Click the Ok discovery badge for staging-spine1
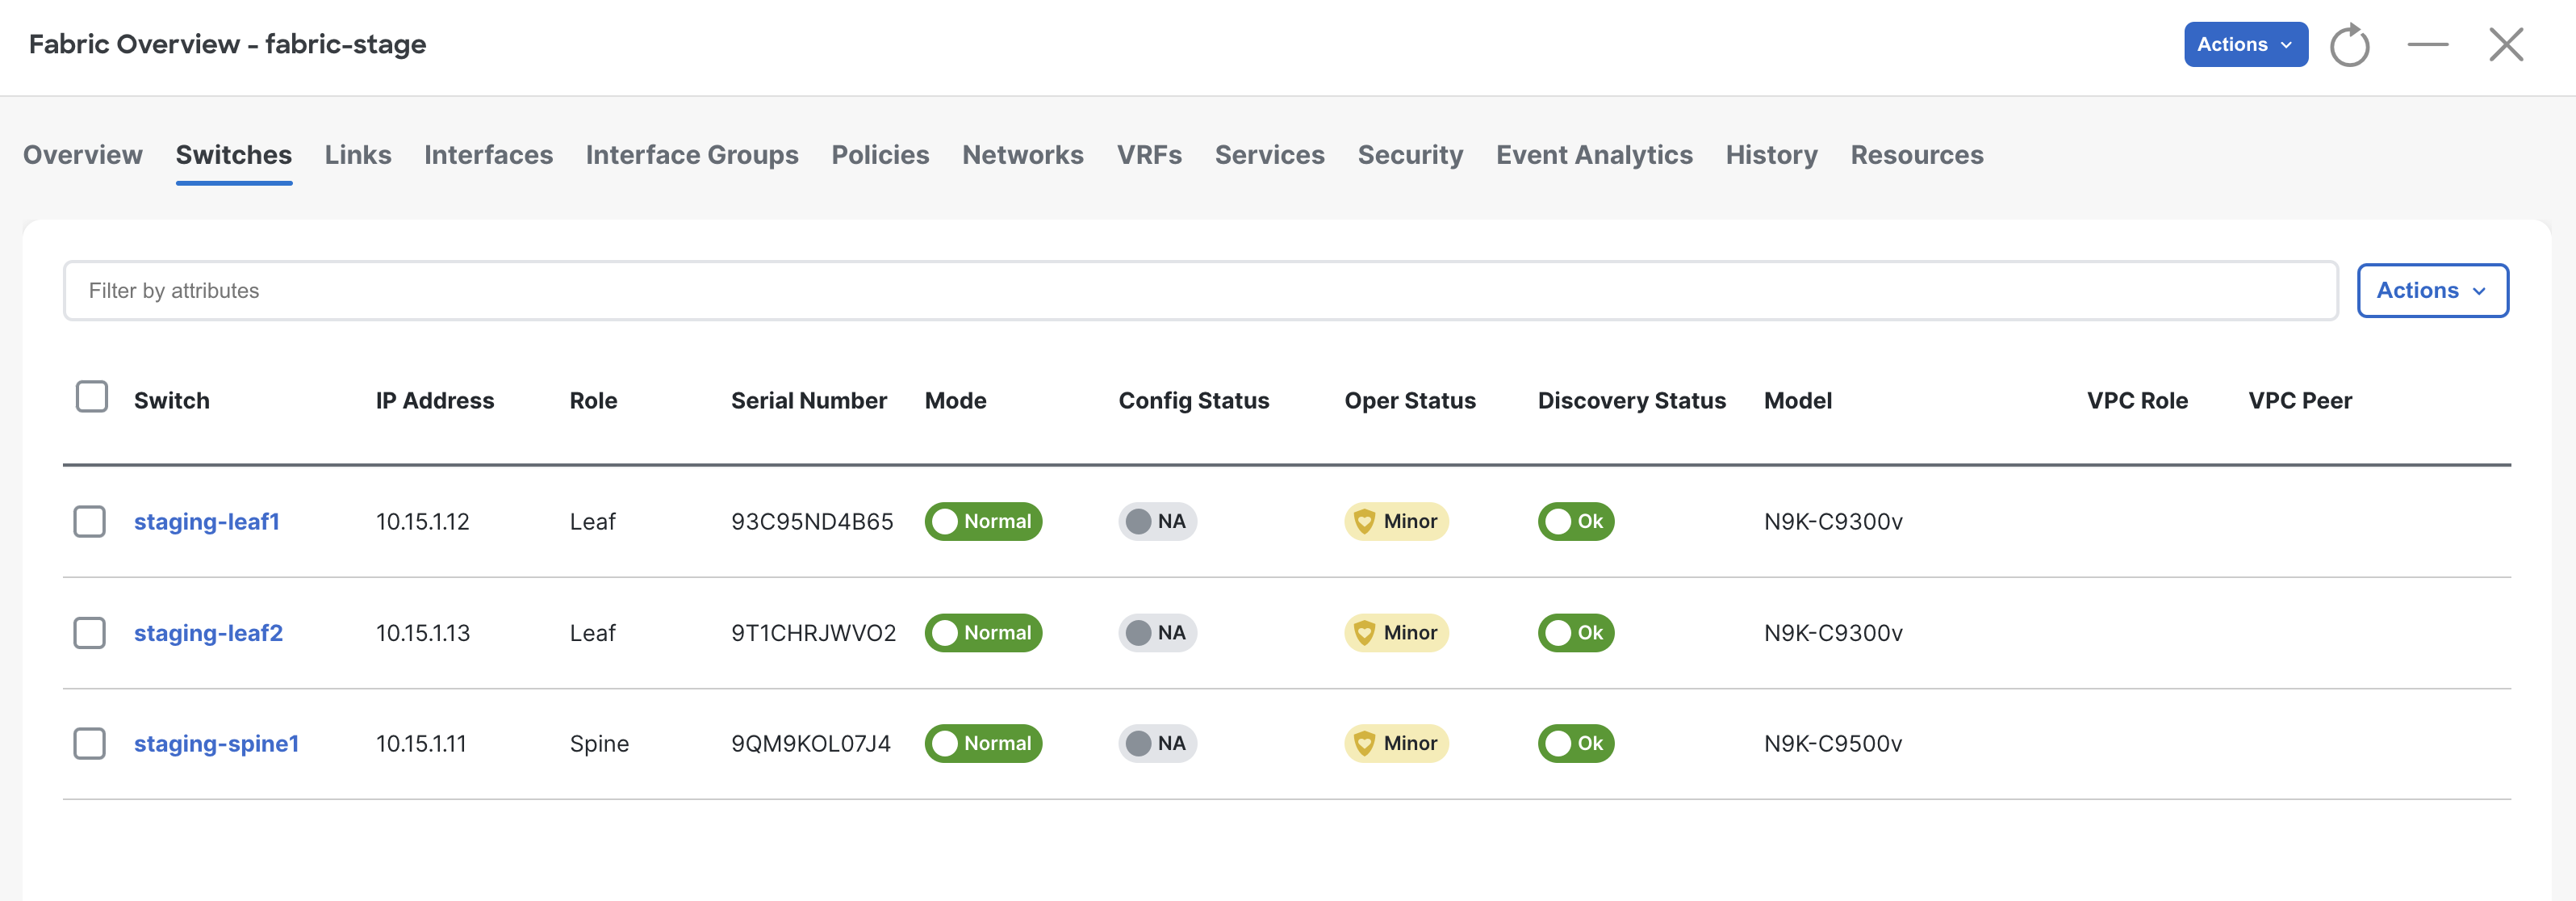This screenshot has height=901, width=2576. 1576,744
